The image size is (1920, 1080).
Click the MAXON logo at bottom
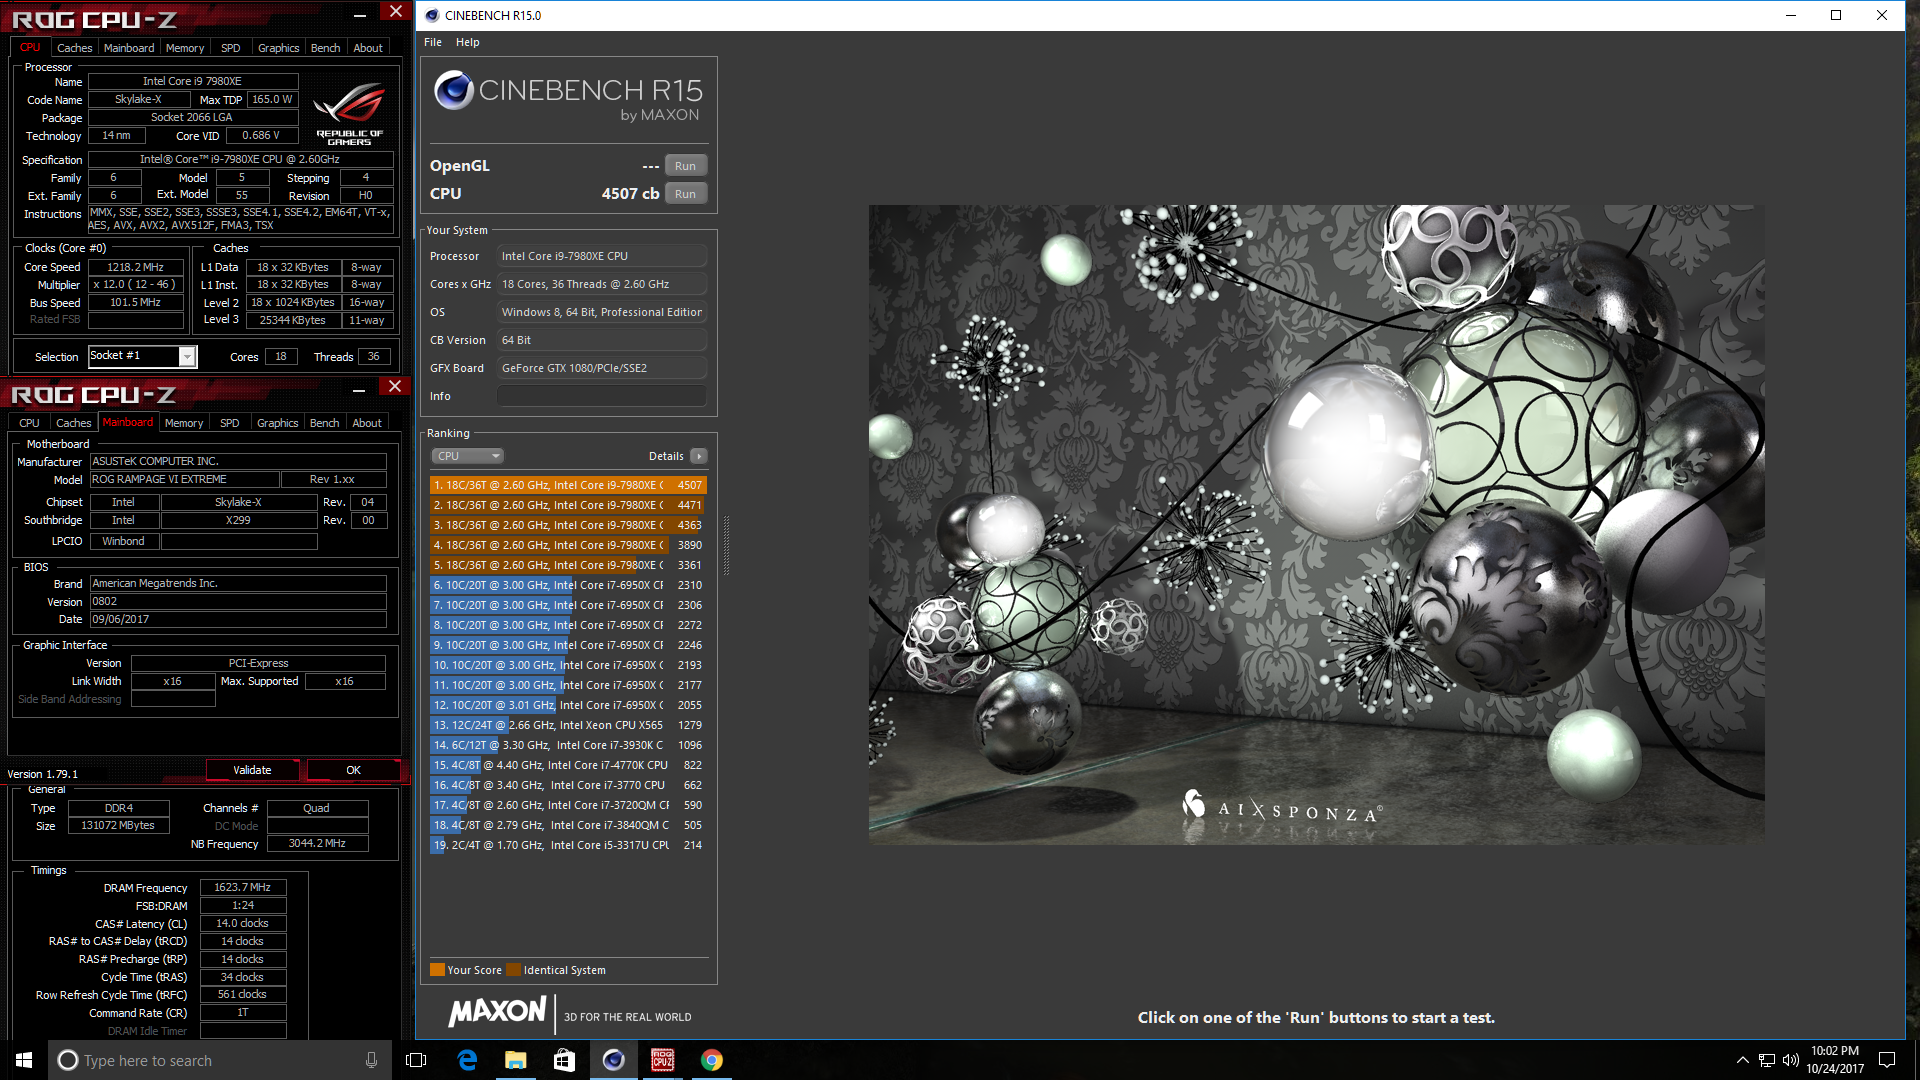click(498, 1012)
